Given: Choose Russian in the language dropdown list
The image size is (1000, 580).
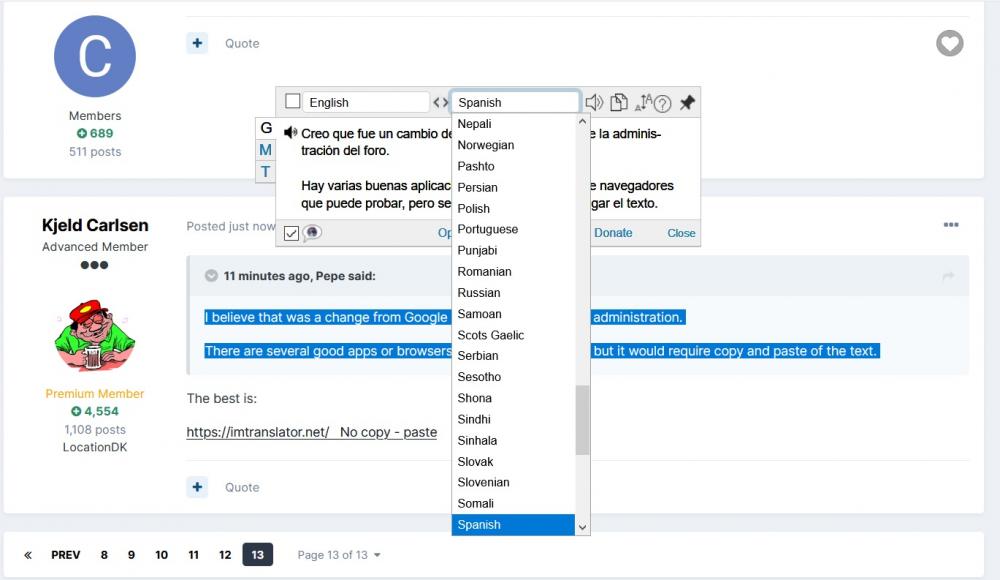Looking at the screenshot, I should coord(479,292).
